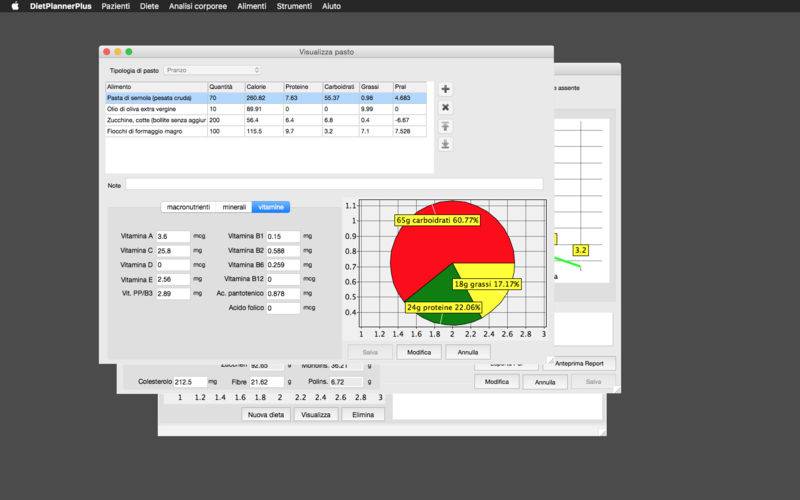
Task: Click Modifica in Visualizza pasto window
Action: tap(419, 352)
